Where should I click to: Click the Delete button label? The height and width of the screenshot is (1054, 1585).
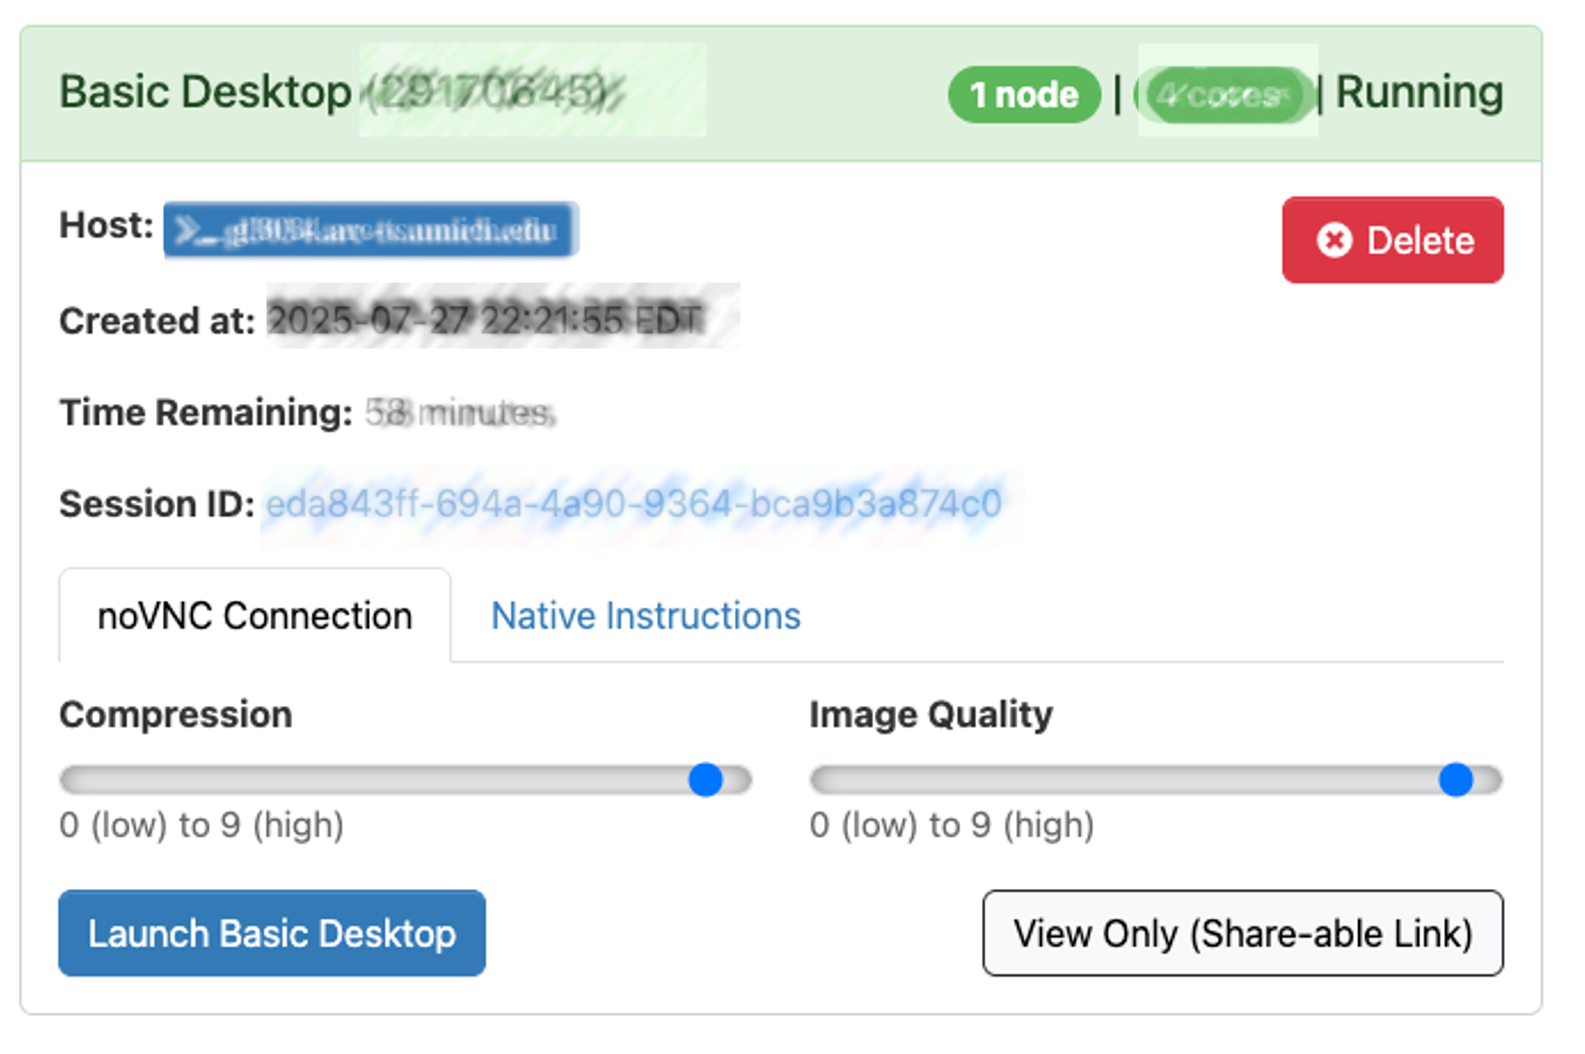click(x=1420, y=240)
